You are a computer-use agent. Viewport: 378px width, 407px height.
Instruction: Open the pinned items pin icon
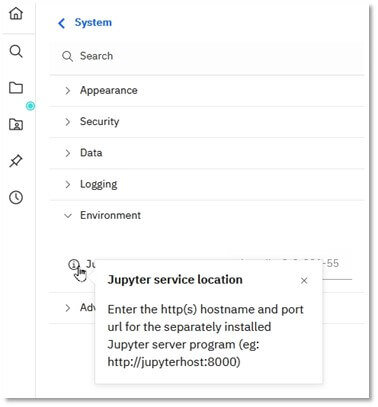click(16, 161)
